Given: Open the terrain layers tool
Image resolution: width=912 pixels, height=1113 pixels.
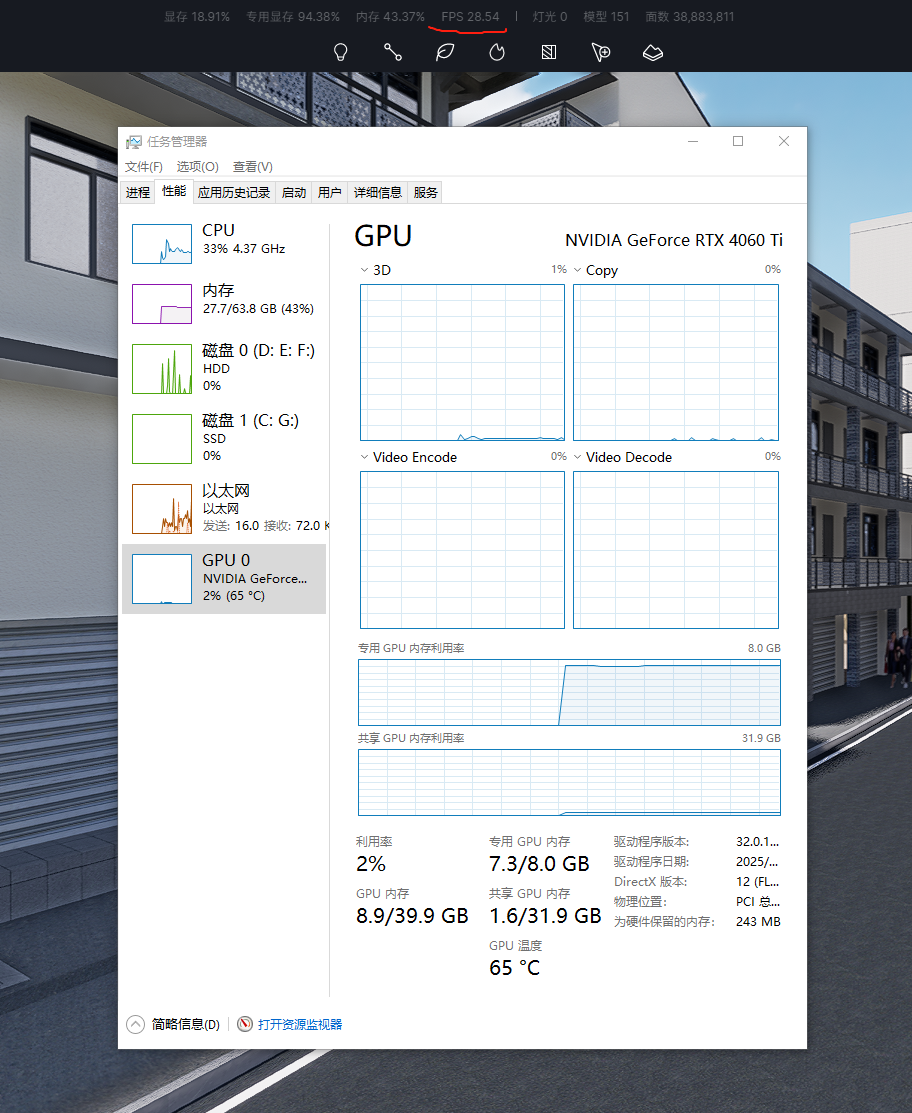Looking at the screenshot, I should point(652,52).
